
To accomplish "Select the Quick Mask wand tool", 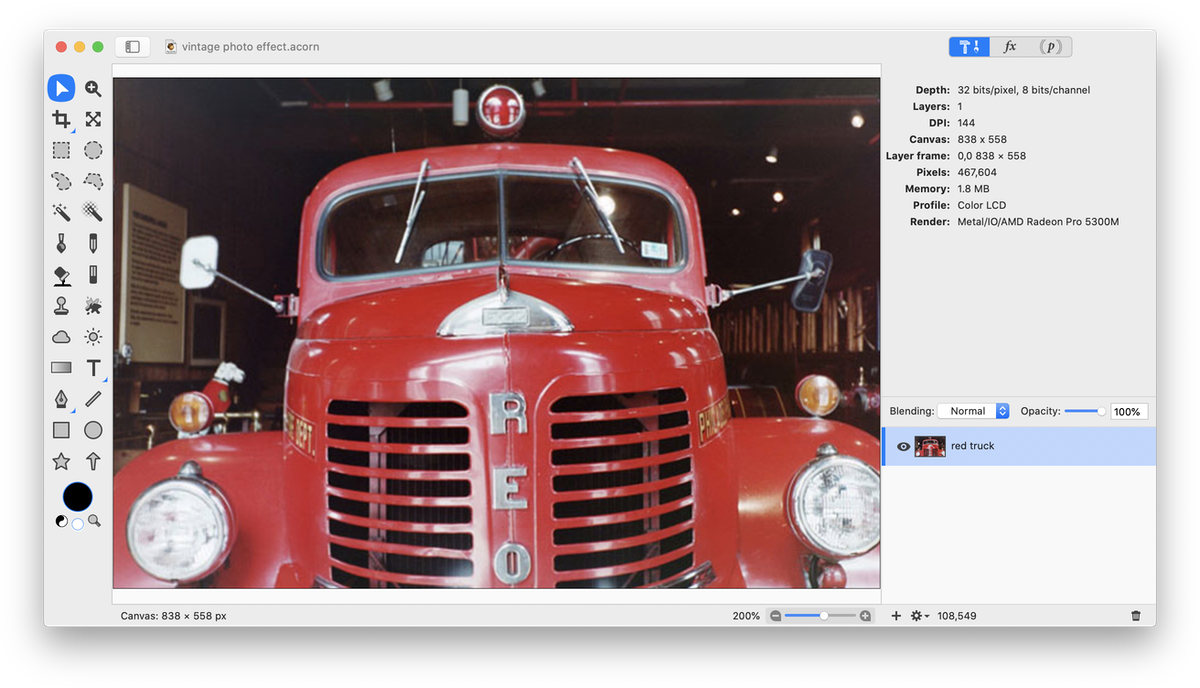I will pos(93,212).
